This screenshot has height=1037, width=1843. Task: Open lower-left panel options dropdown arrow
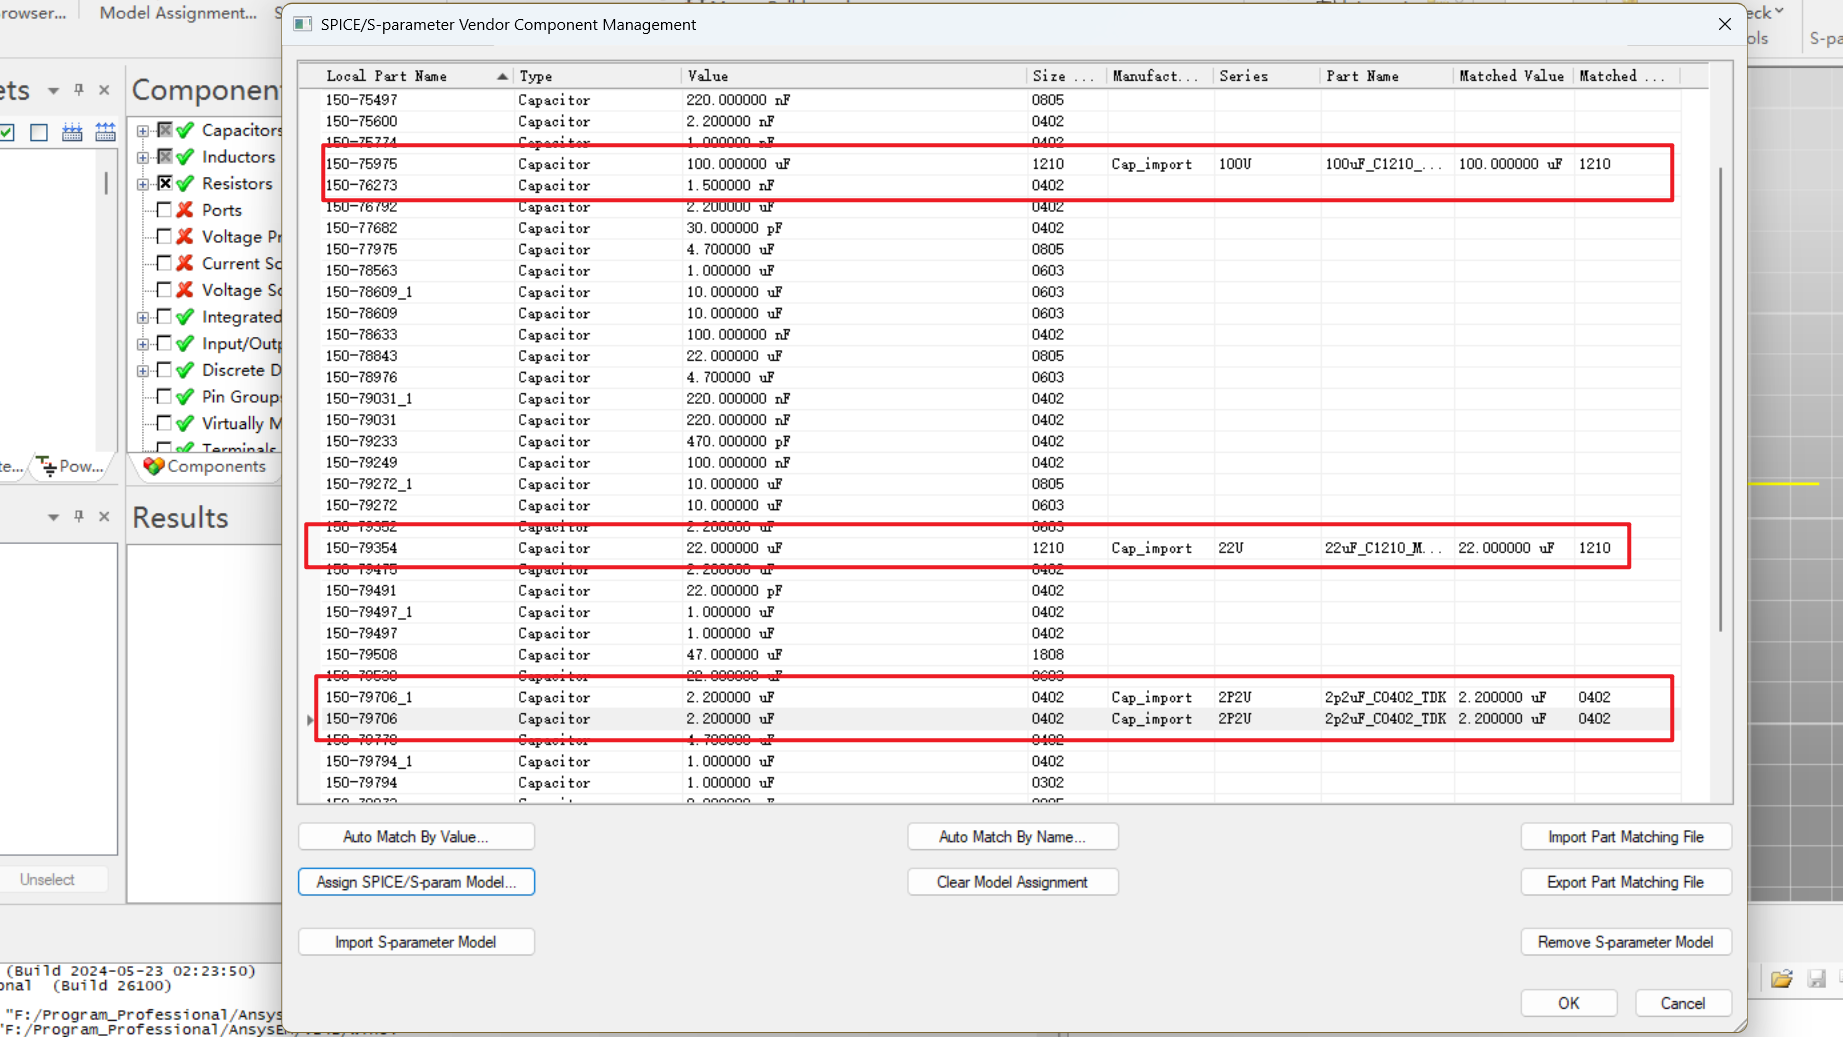pyautogui.click(x=53, y=517)
